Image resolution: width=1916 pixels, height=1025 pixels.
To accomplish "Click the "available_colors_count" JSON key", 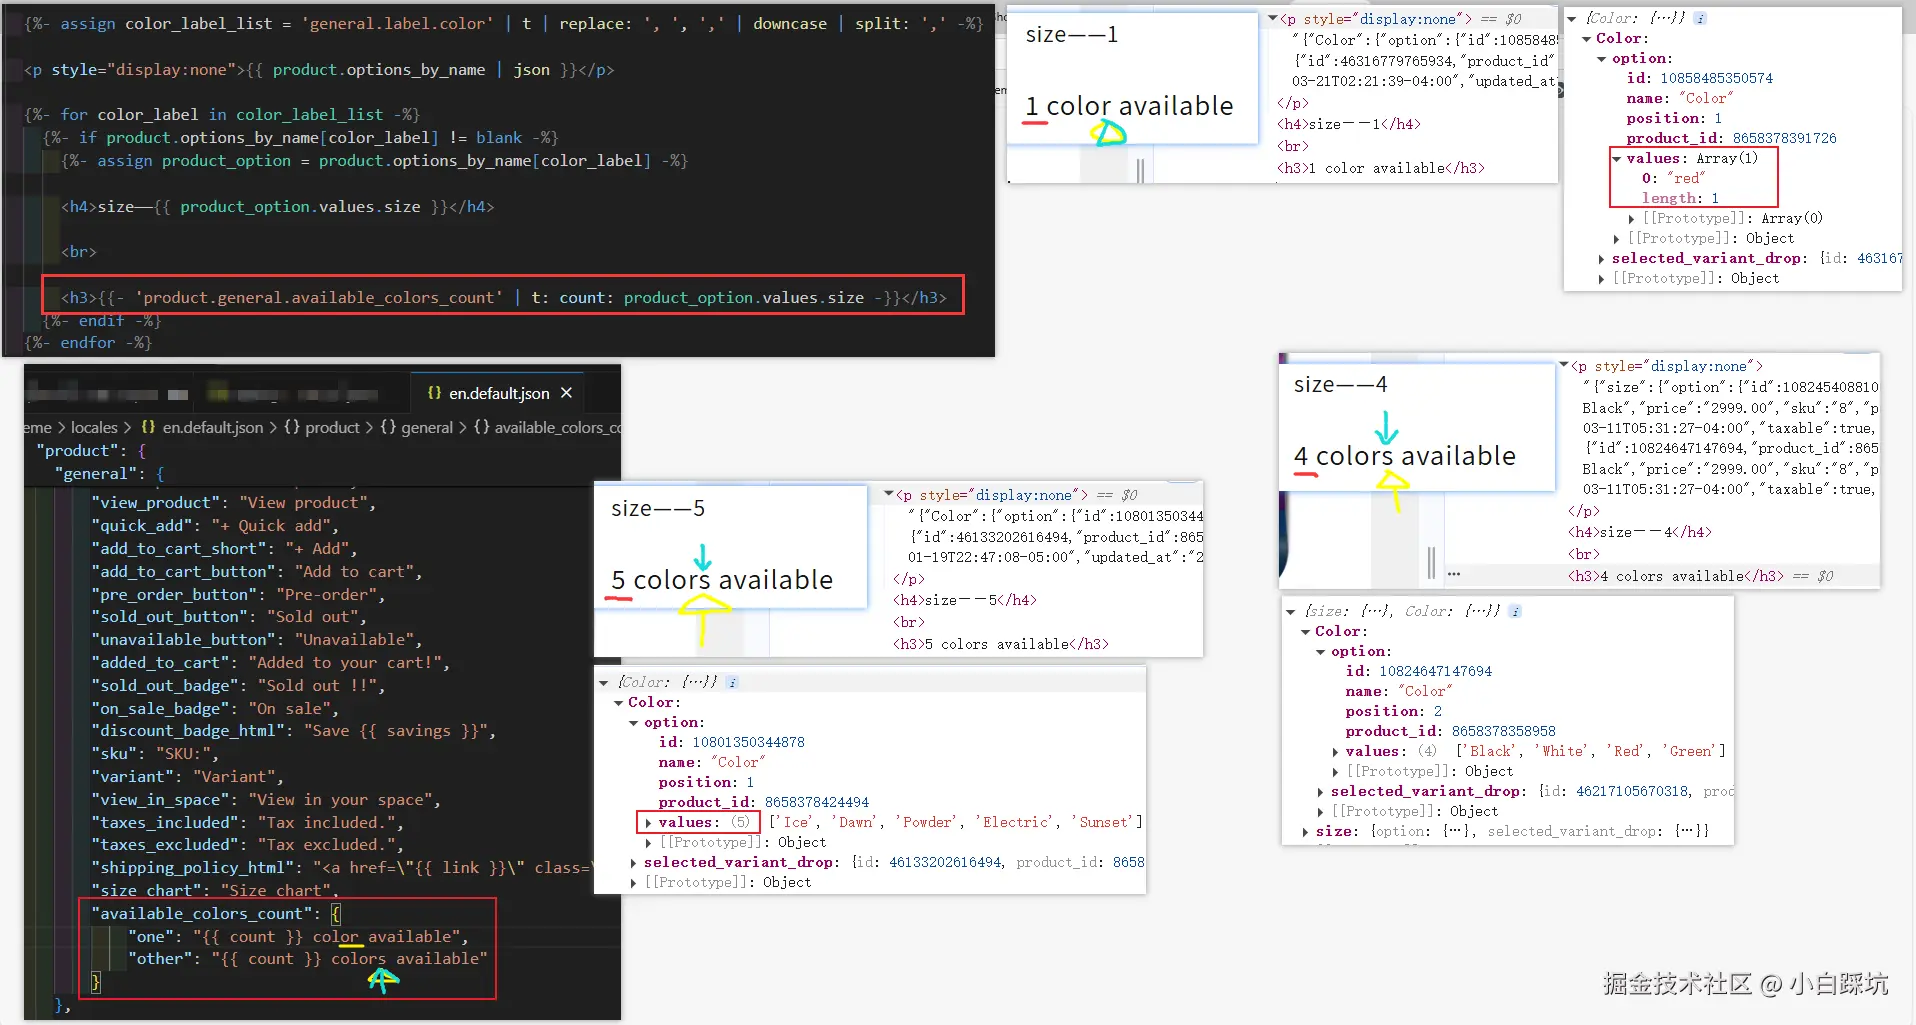I will [200, 913].
